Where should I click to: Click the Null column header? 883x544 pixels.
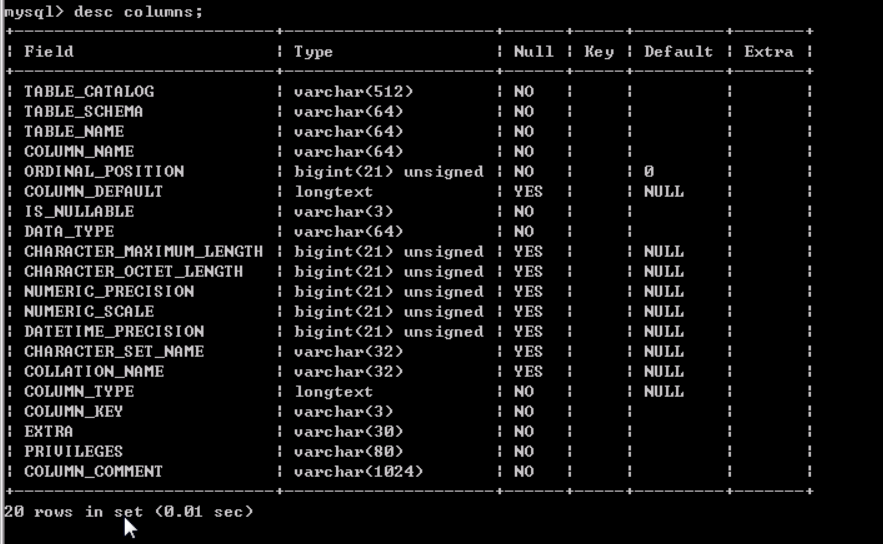click(x=533, y=52)
